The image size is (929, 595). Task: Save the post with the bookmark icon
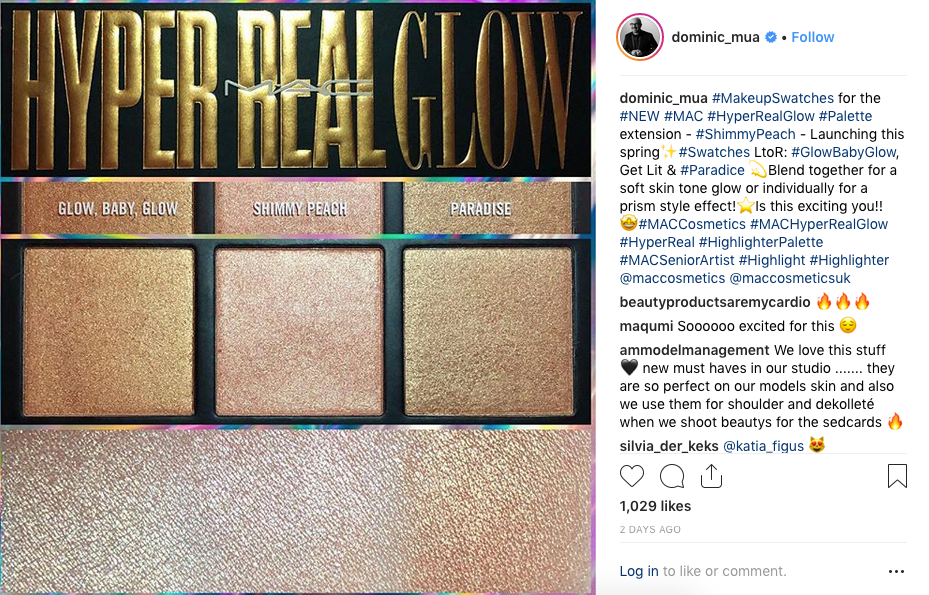[897, 476]
